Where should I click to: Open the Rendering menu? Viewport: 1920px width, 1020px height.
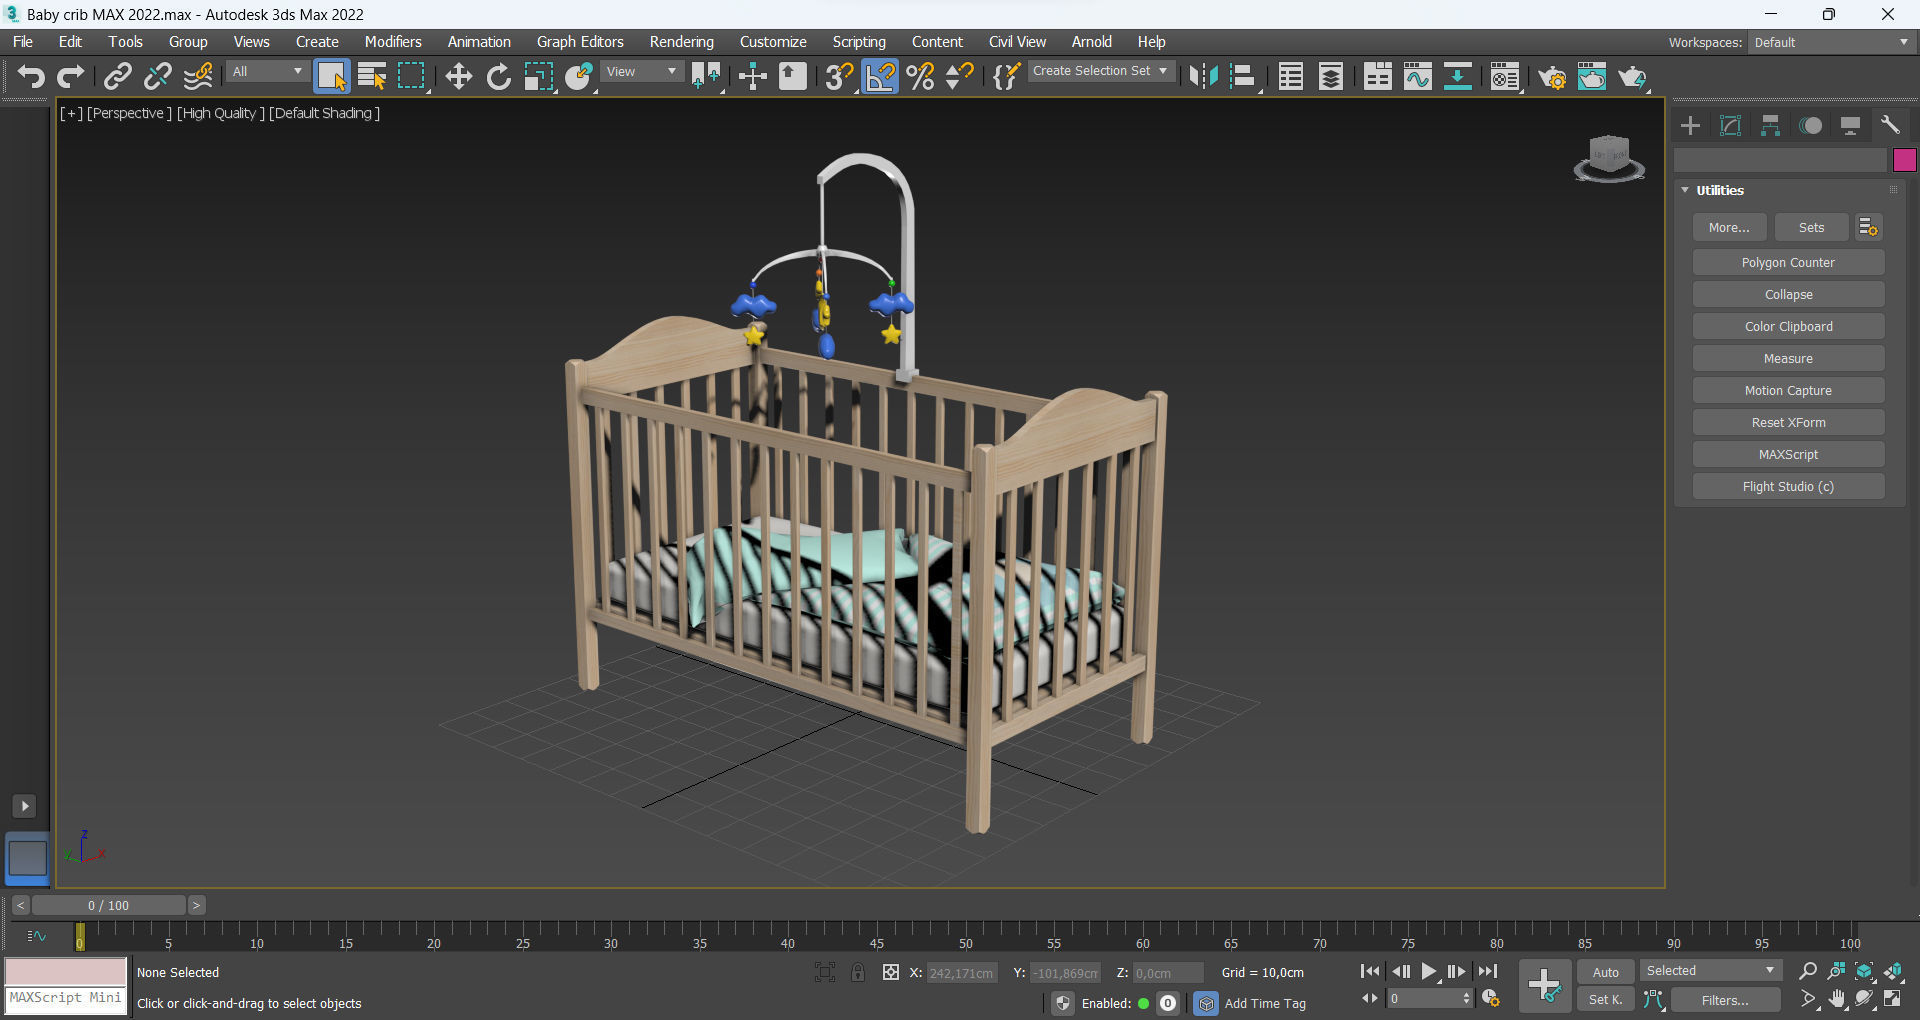[x=682, y=42]
